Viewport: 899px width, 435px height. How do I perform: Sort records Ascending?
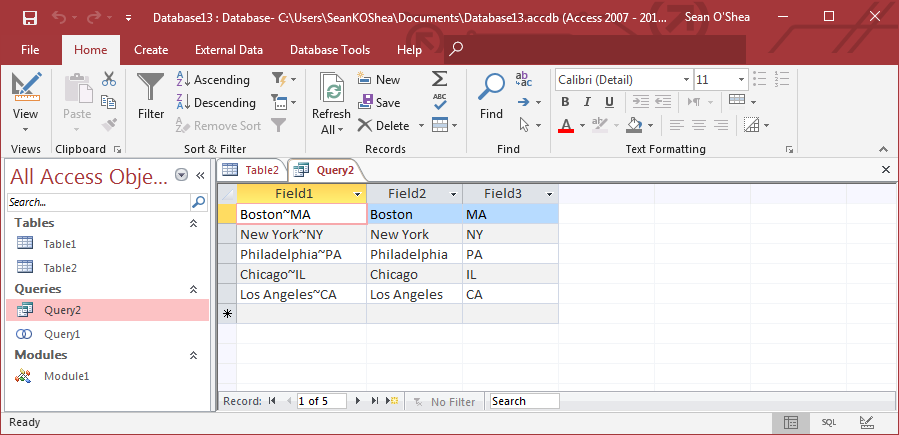point(213,80)
